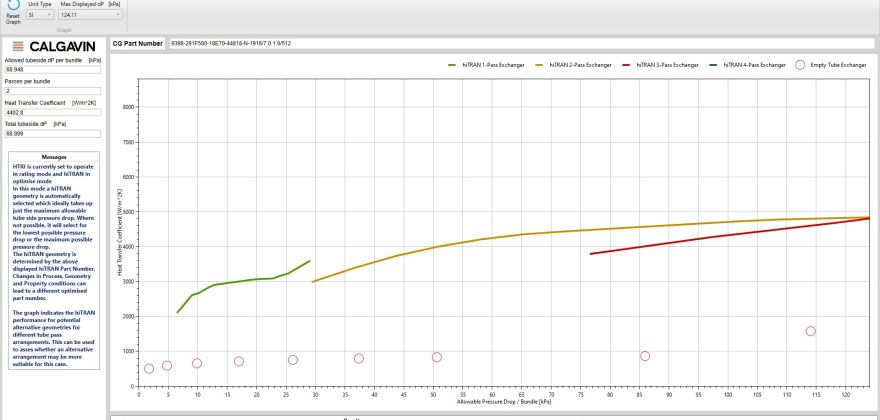The image size is (880, 420).
Task: Click the Messages panel header
Action: click(x=54, y=157)
